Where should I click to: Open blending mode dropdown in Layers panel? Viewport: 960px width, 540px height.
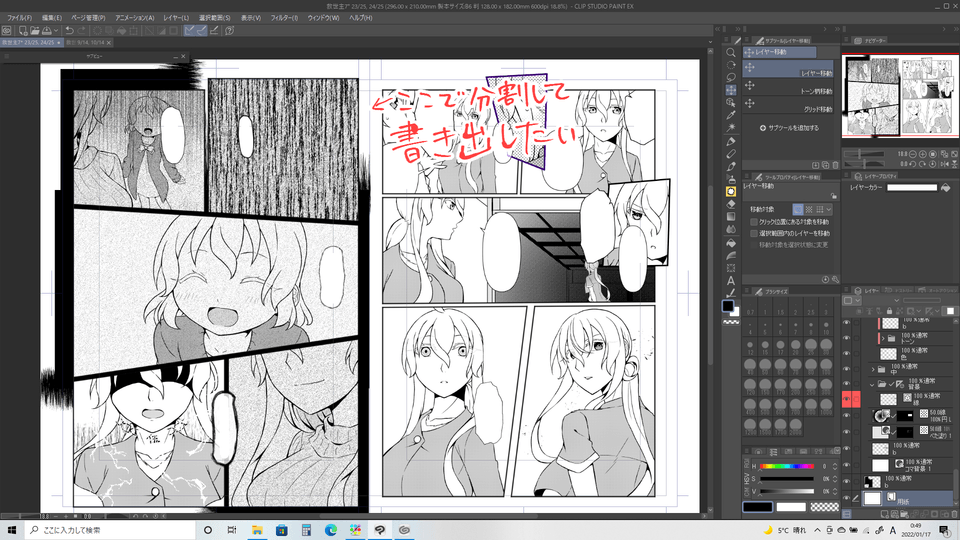896,301
